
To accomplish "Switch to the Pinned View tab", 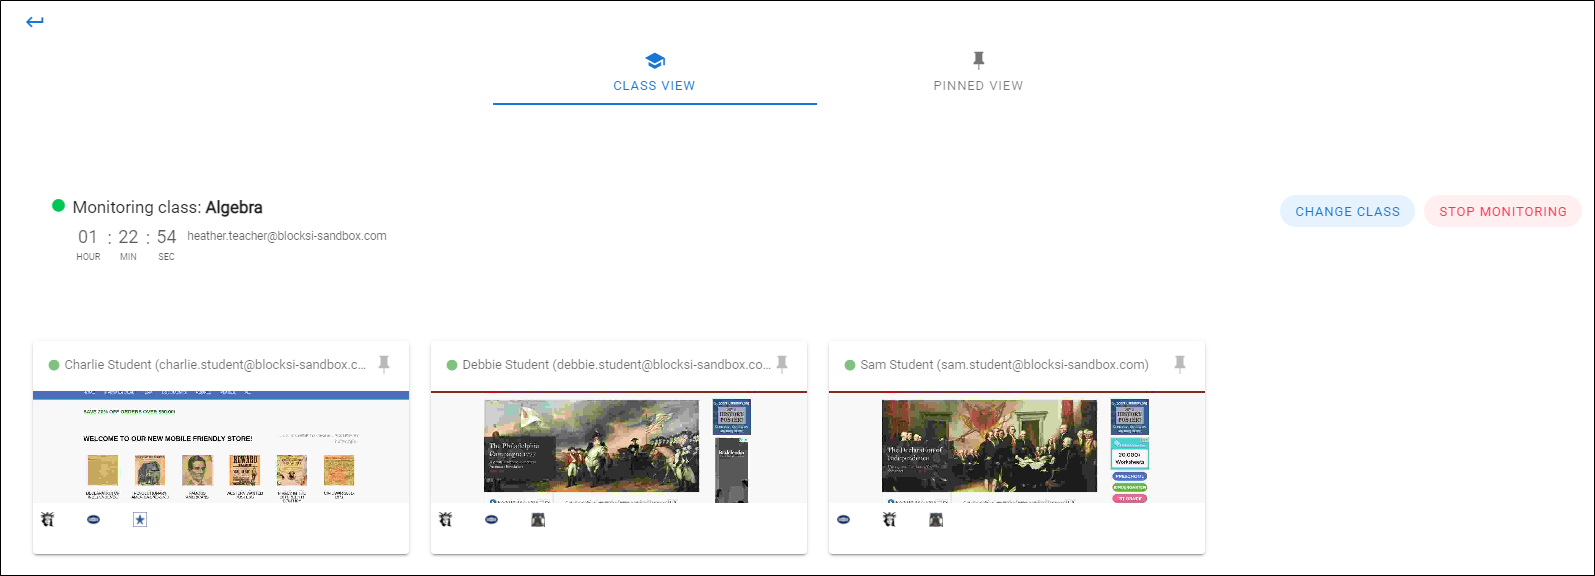I will tap(978, 72).
